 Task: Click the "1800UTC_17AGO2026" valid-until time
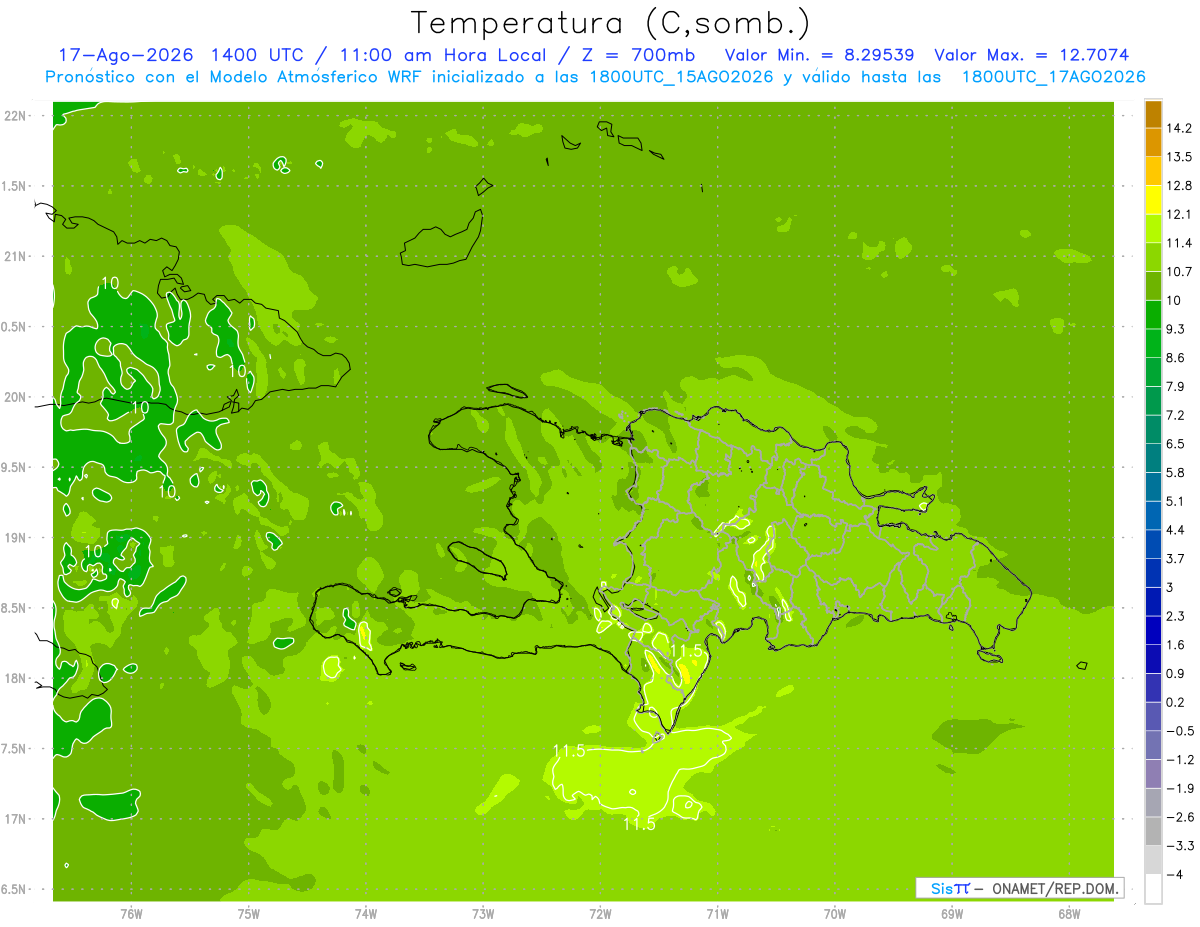point(1053,77)
